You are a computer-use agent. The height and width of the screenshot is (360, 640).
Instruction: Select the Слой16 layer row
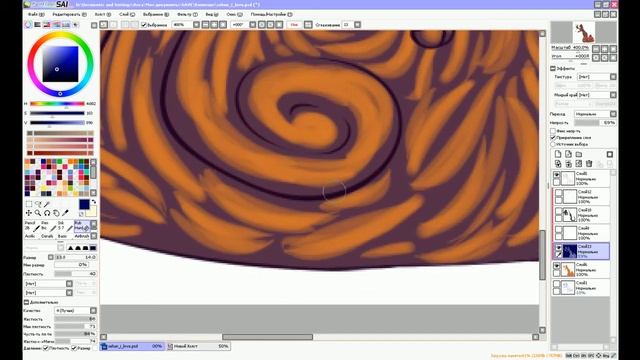pyautogui.click(x=581, y=215)
